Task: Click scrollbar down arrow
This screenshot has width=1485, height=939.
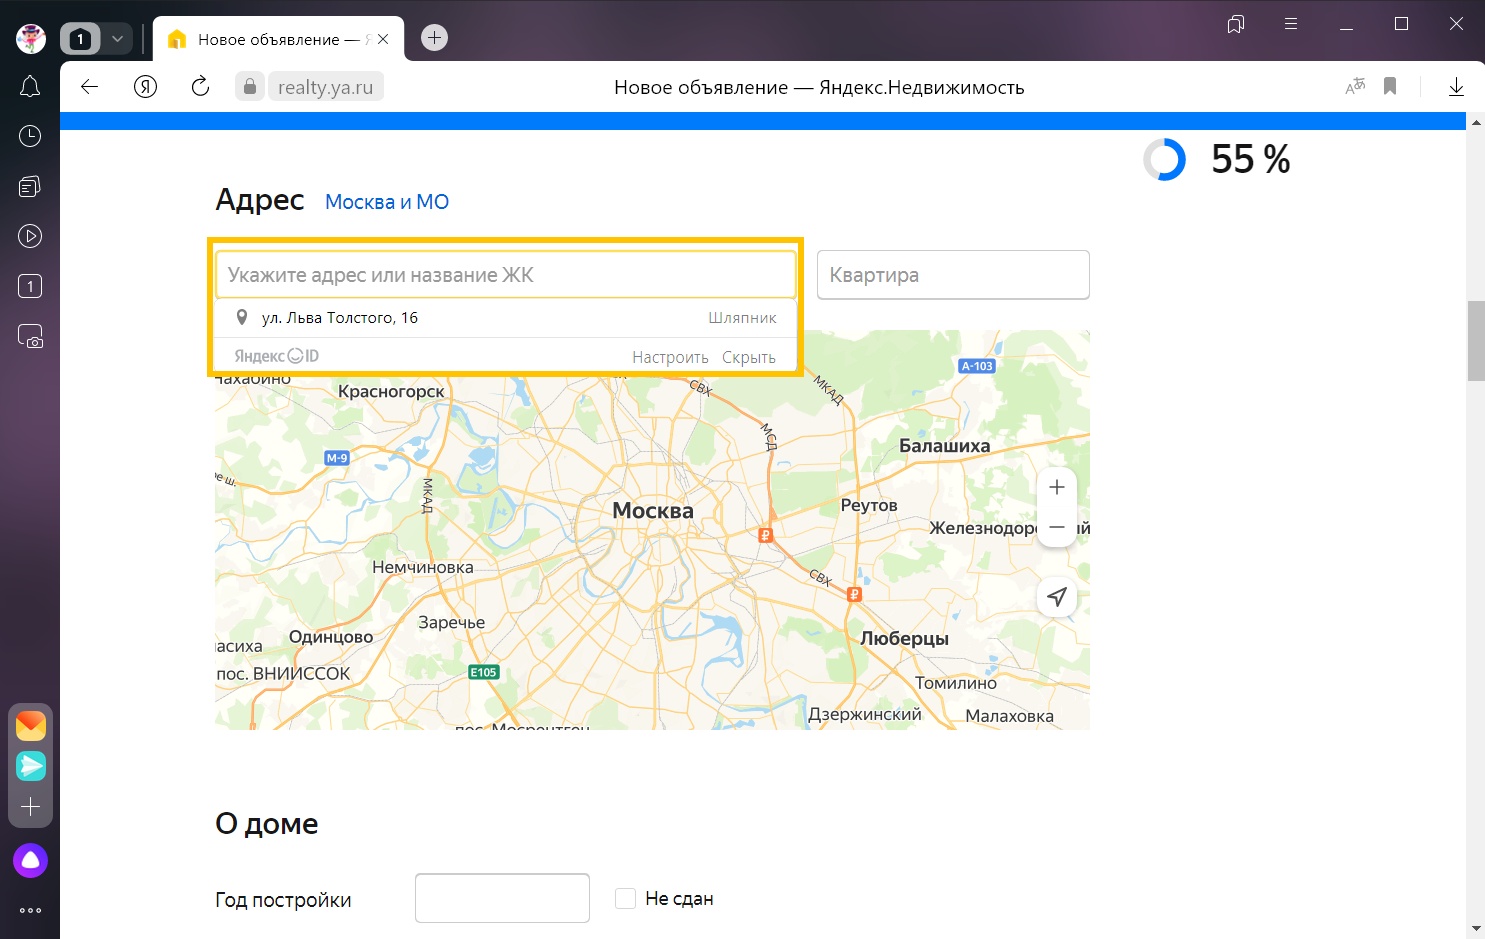Action: pos(1476,929)
